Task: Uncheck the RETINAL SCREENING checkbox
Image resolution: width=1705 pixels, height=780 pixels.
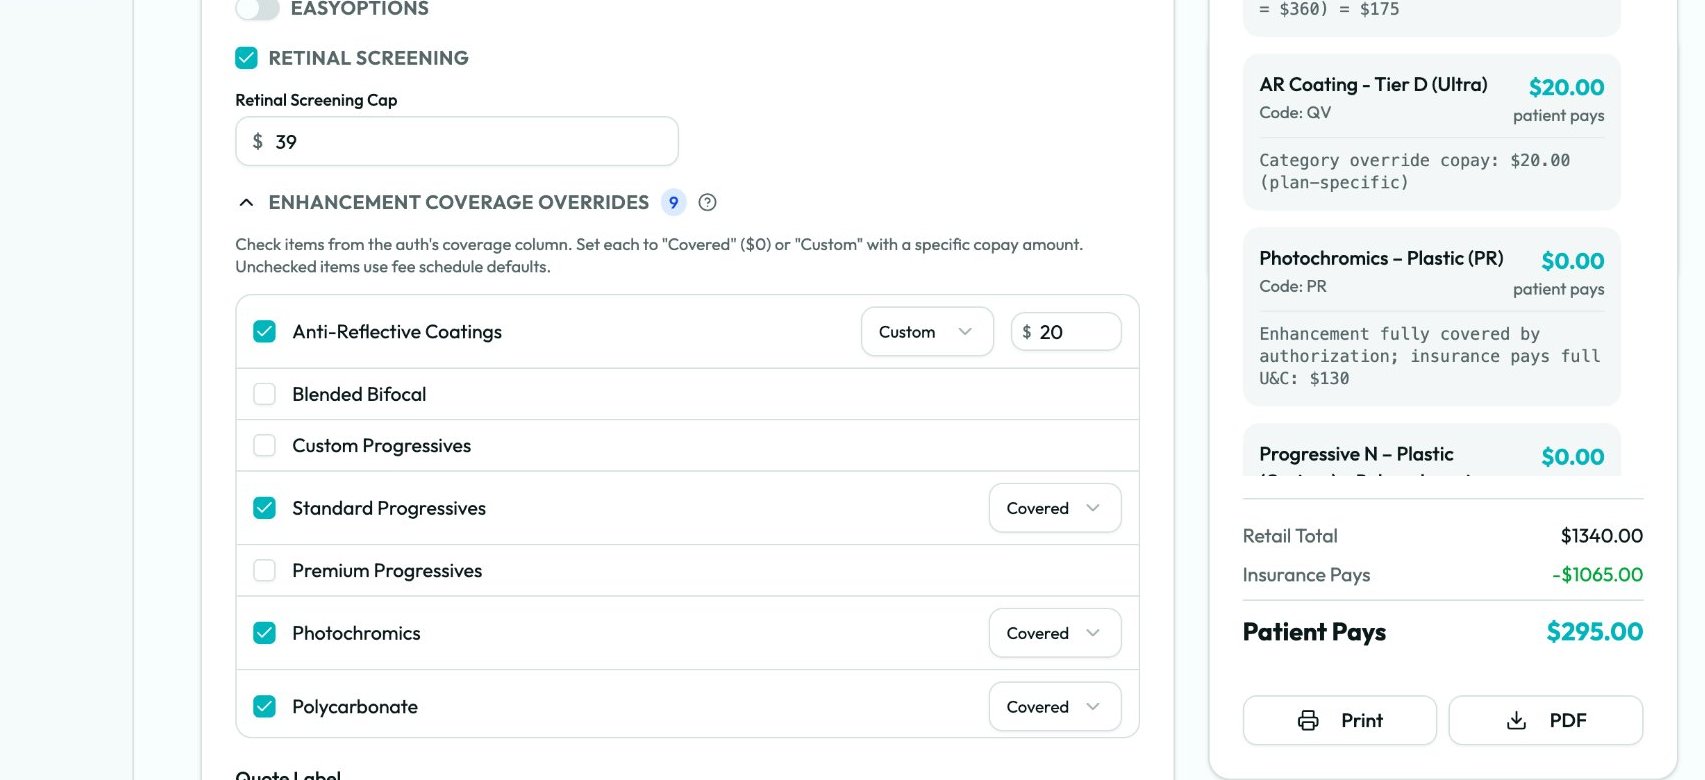Action: pos(246,58)
